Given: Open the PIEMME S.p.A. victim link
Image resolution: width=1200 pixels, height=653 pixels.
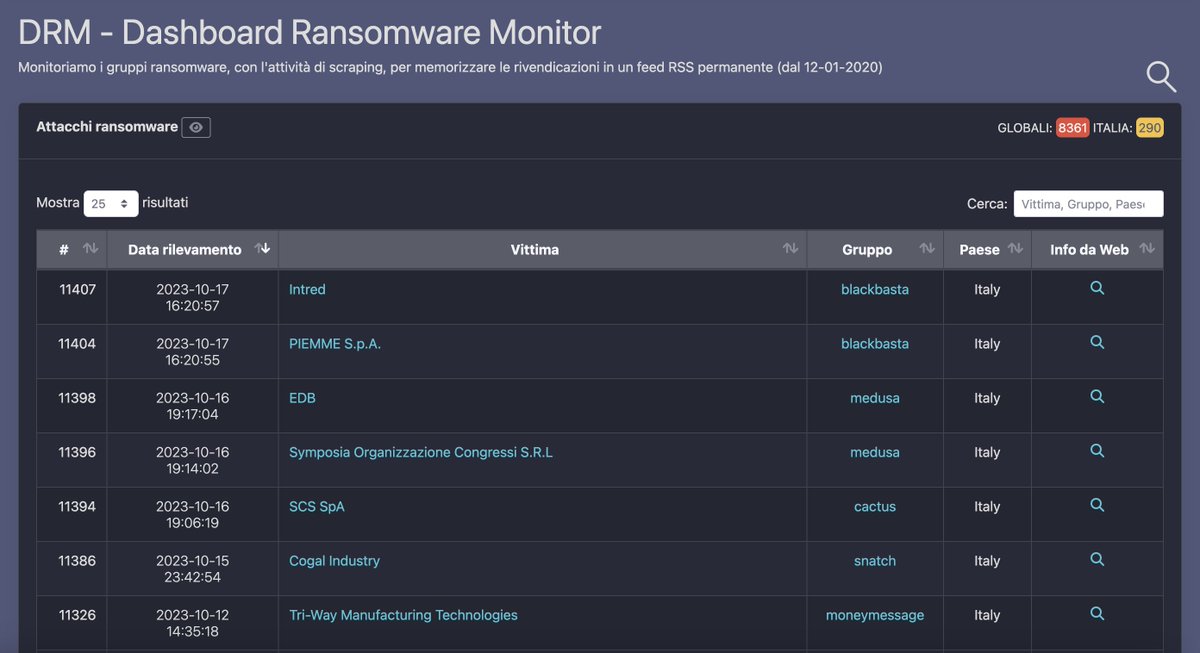Looking at the screenshot, I should [x=335, y=343].
